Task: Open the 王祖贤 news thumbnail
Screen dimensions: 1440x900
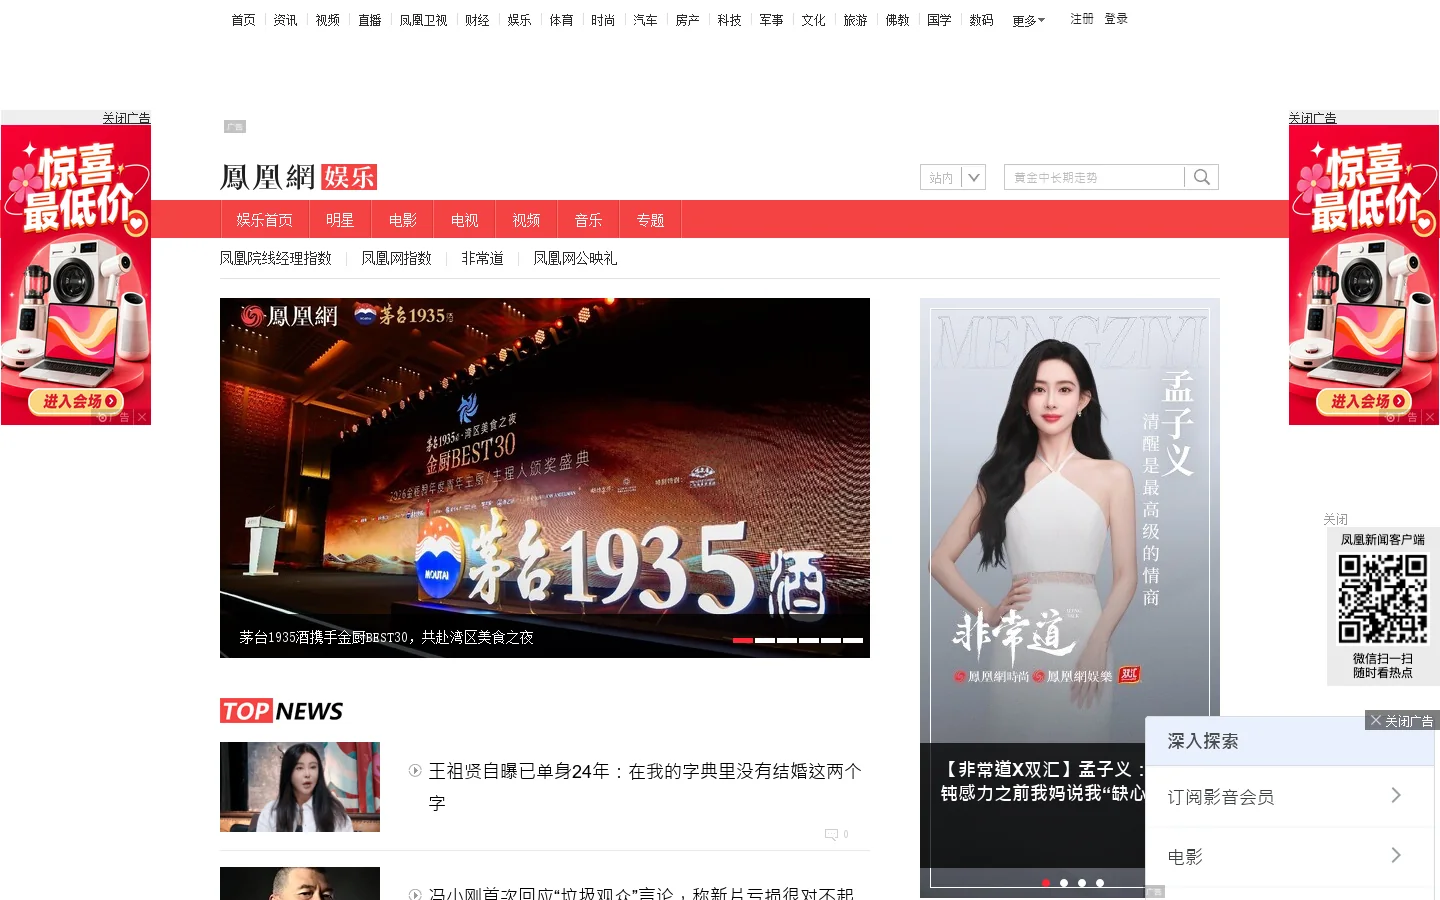Action: coord(300,787)
